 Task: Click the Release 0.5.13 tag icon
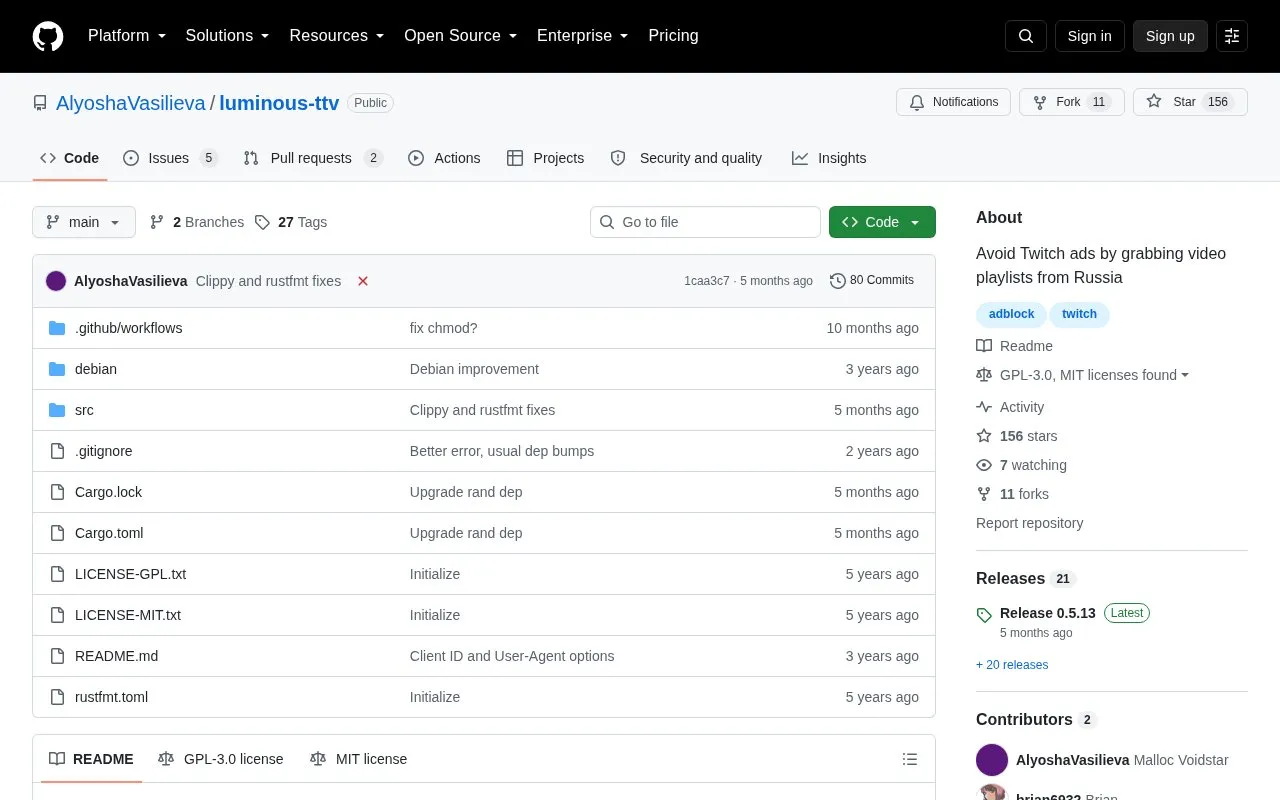(984, 615)
